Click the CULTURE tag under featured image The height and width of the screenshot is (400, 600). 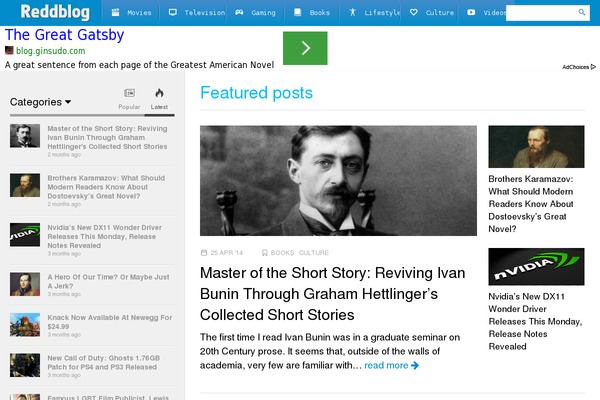pyautogui.click(x=314, y=253)
